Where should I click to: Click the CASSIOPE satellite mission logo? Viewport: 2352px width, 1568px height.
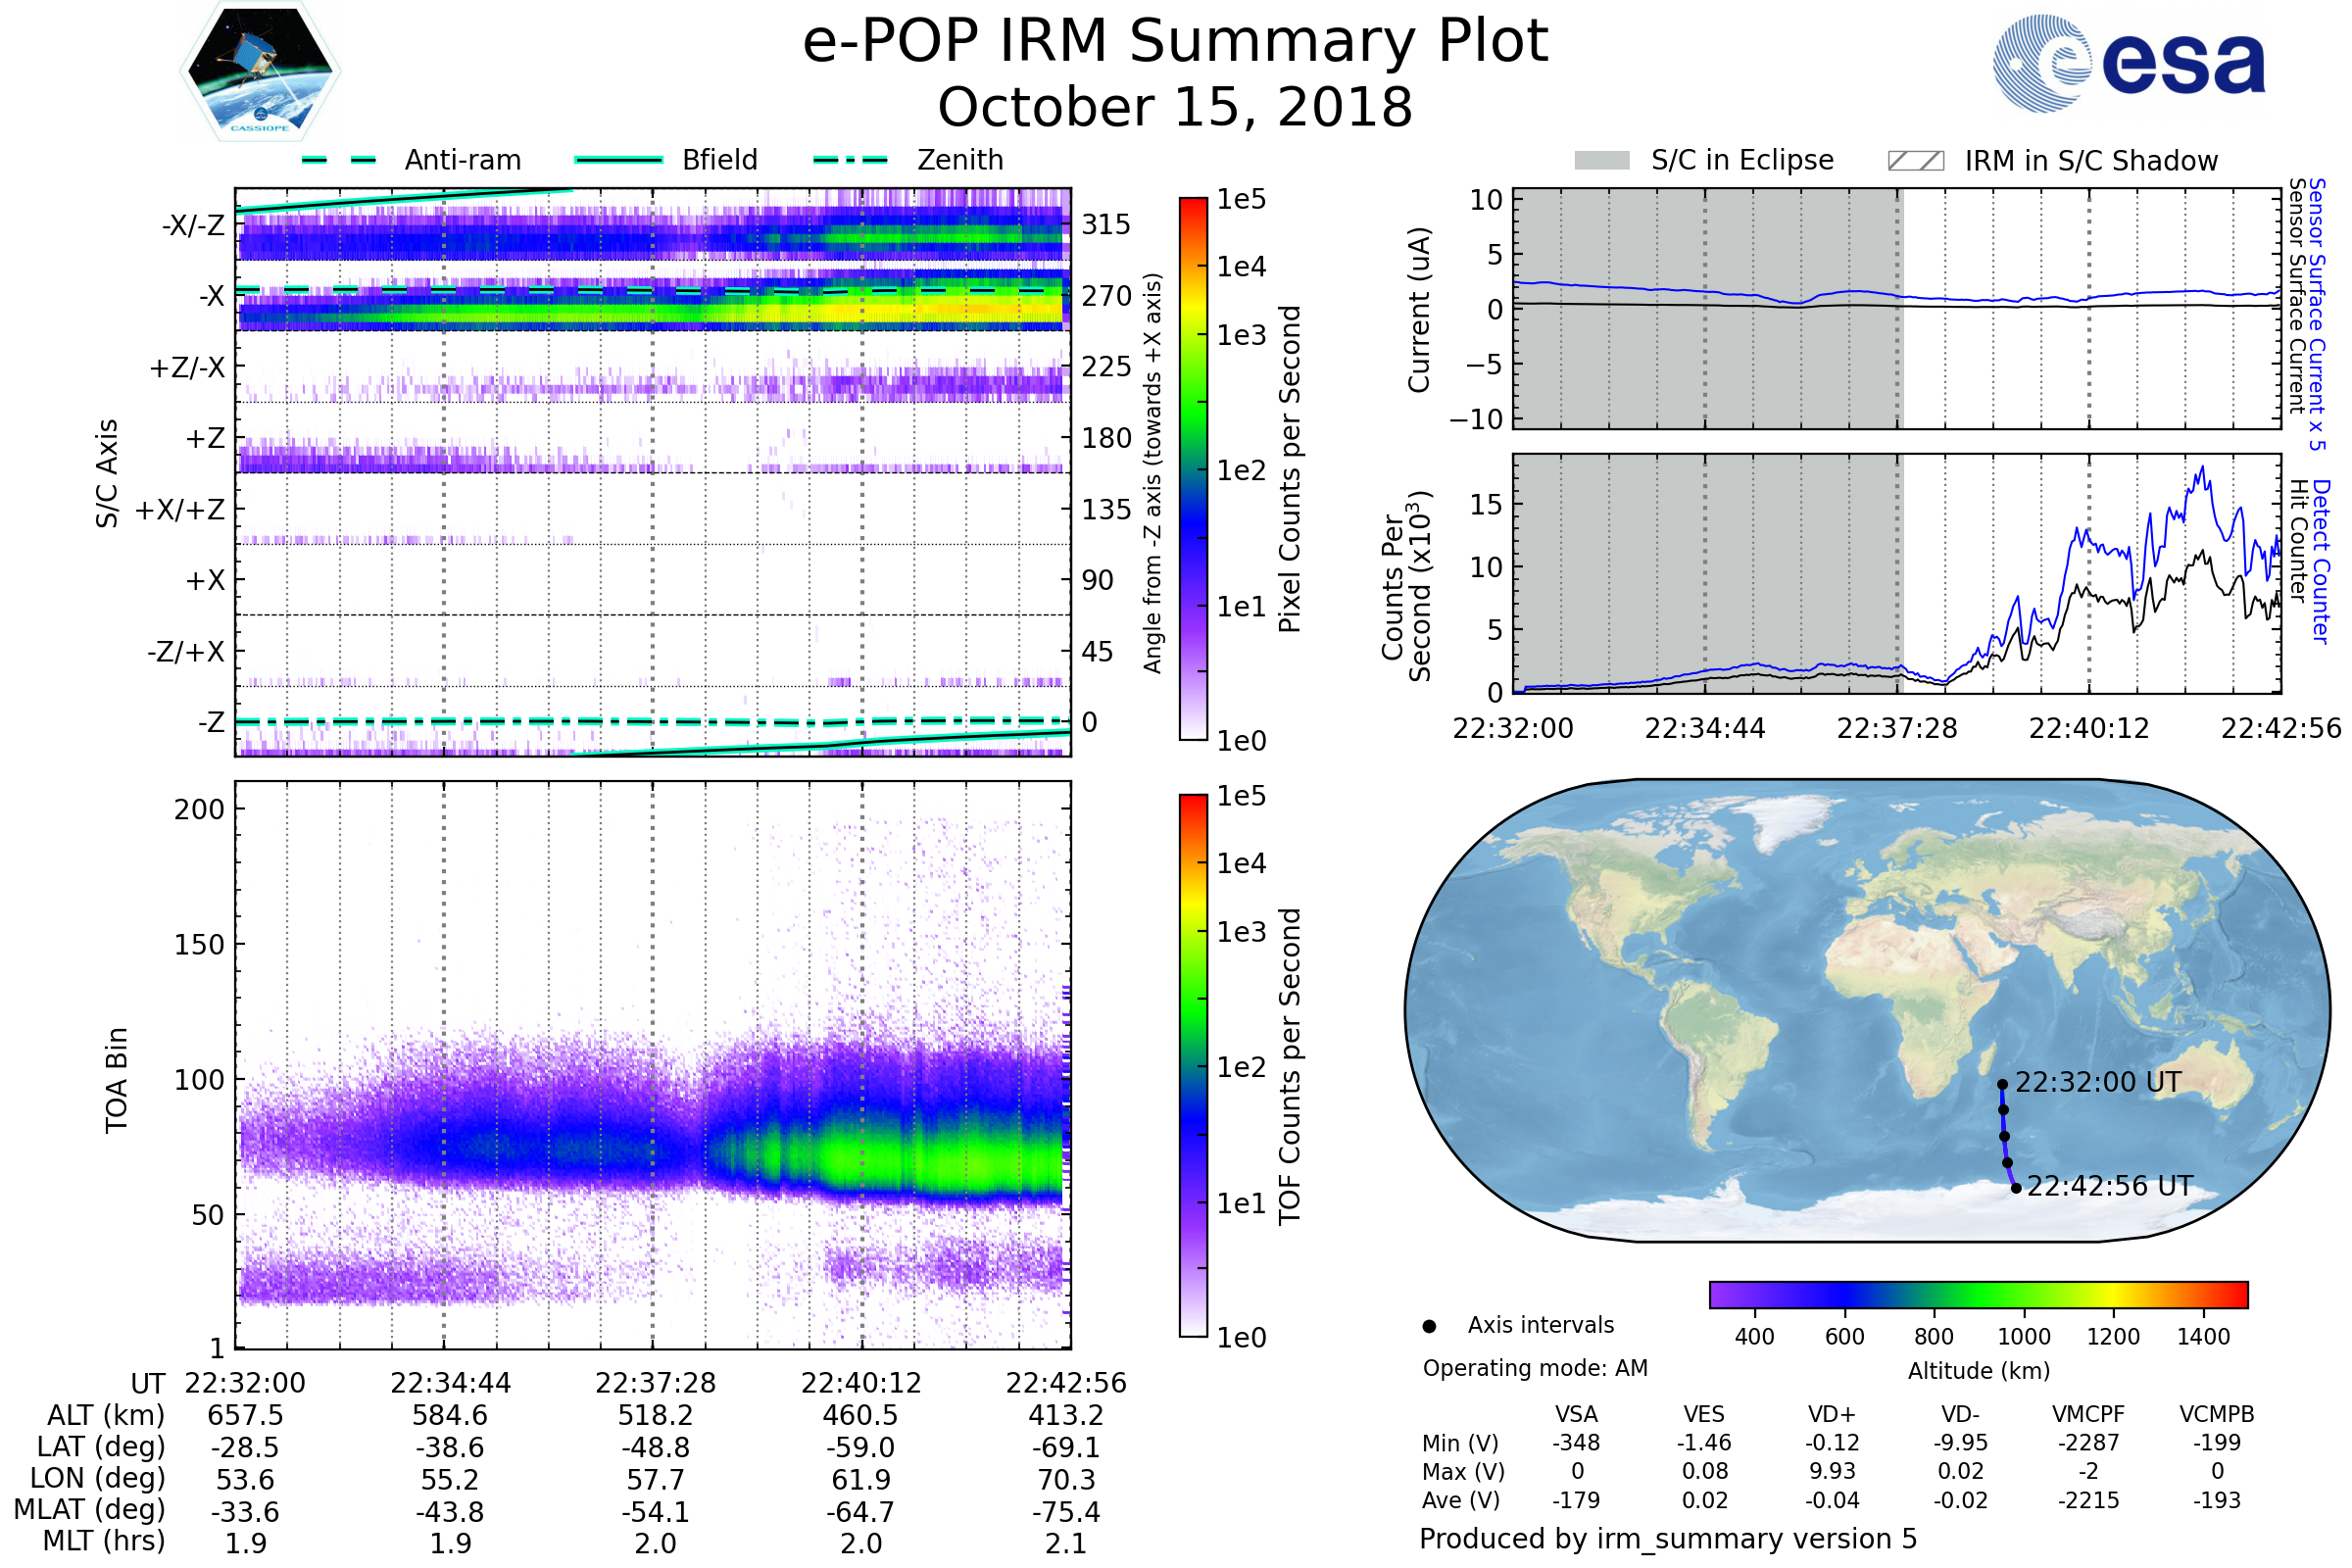pos(260,72)
